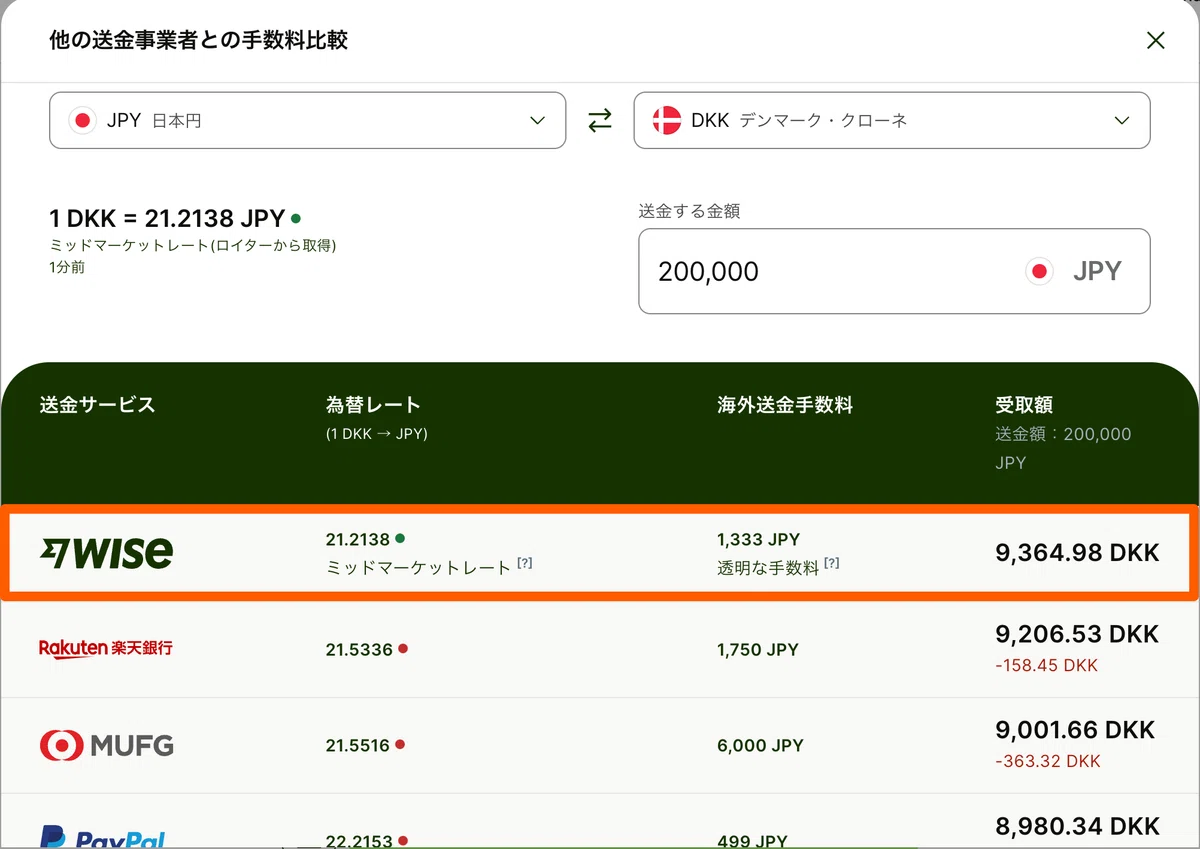Click the 為替レート column header
Image resolution: width=1200 pixels, height=849 pixels.
click(x=373, y=405)
